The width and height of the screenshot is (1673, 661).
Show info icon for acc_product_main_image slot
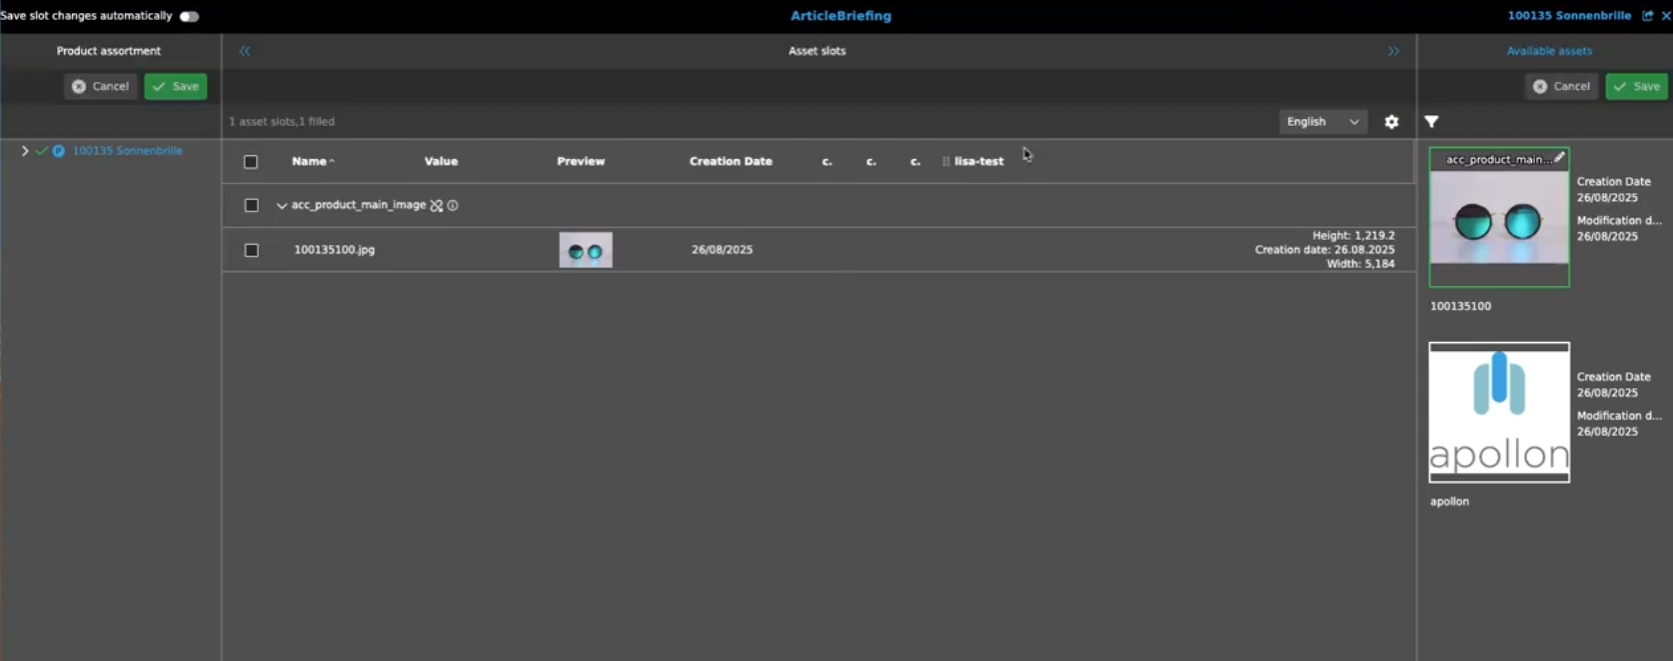[453, 205]
